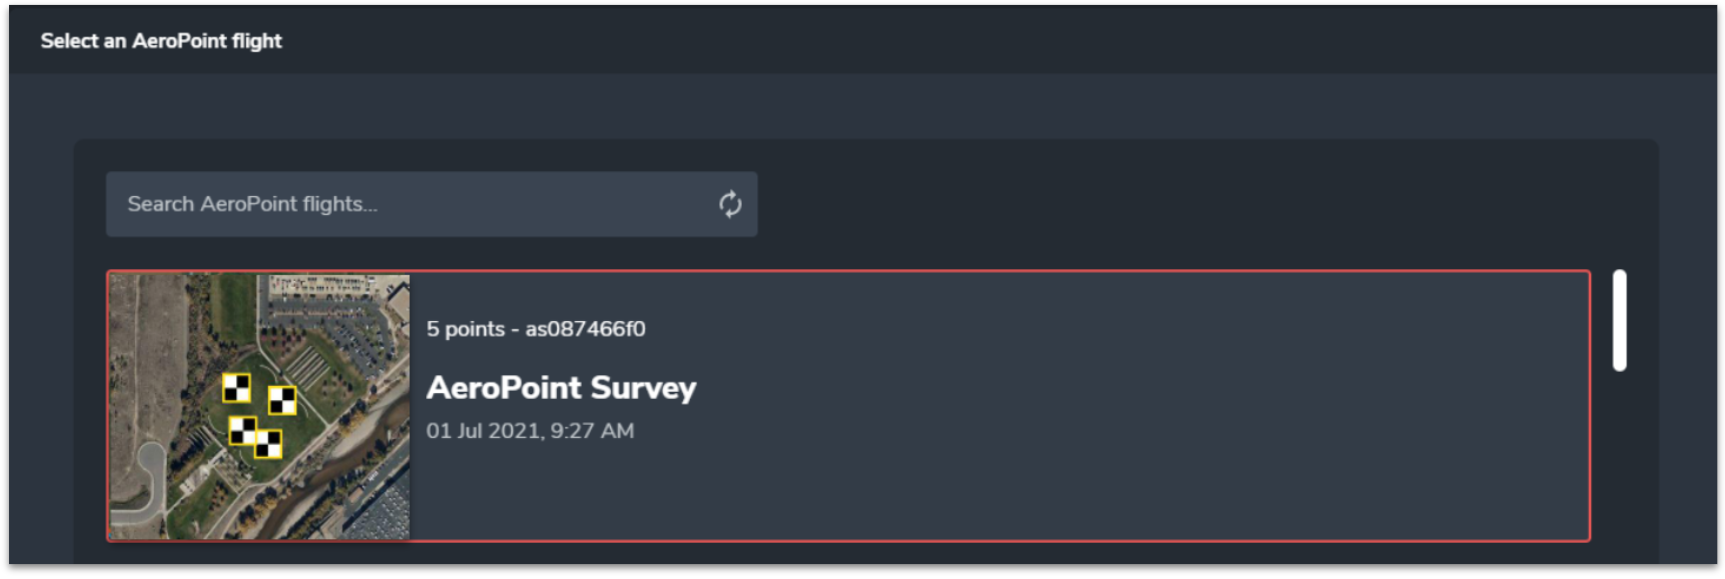Click the 'Select an AeroPoint flight' header
Viewport: 1725px width, 579px height.
point(161,41)
